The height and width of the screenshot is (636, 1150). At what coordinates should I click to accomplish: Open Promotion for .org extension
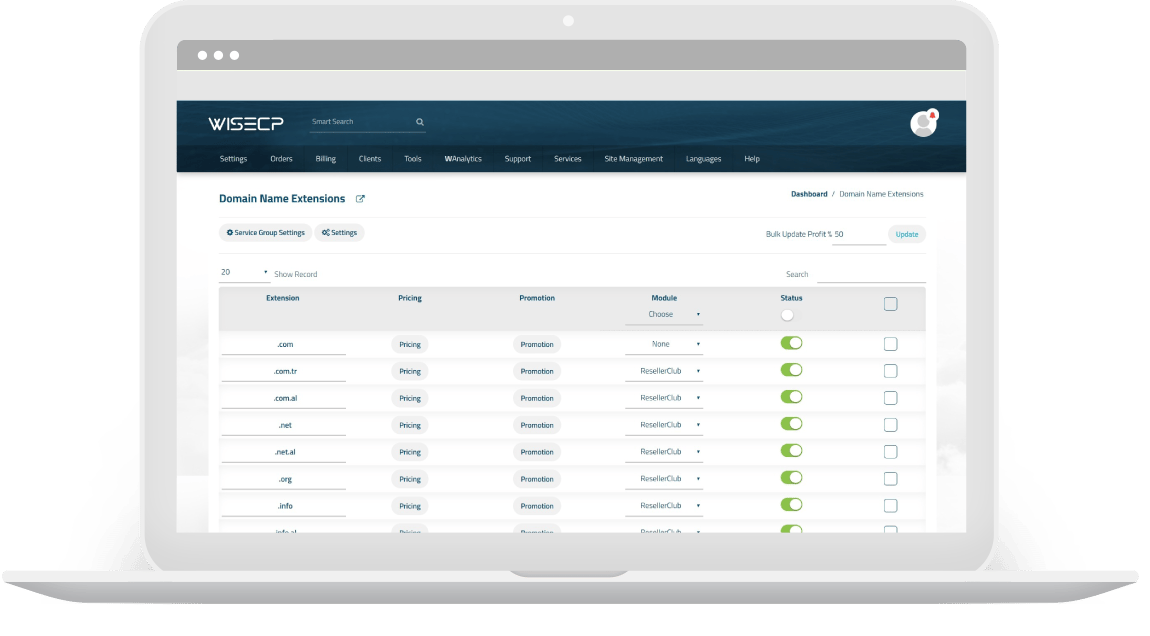[537, 479]
